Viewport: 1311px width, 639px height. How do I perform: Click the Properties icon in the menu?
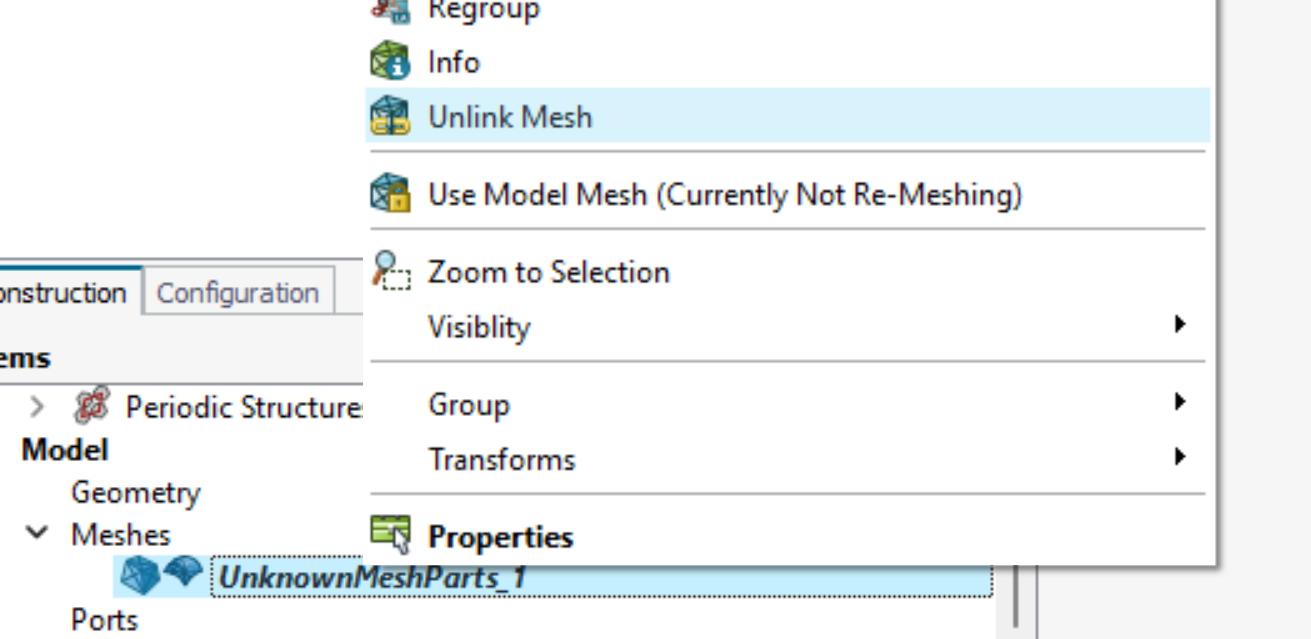coord(390,535)
